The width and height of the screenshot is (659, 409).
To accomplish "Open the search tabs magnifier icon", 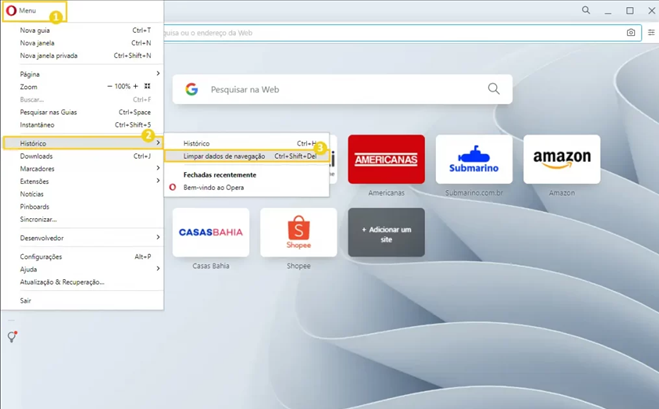I will pos(585,10).
